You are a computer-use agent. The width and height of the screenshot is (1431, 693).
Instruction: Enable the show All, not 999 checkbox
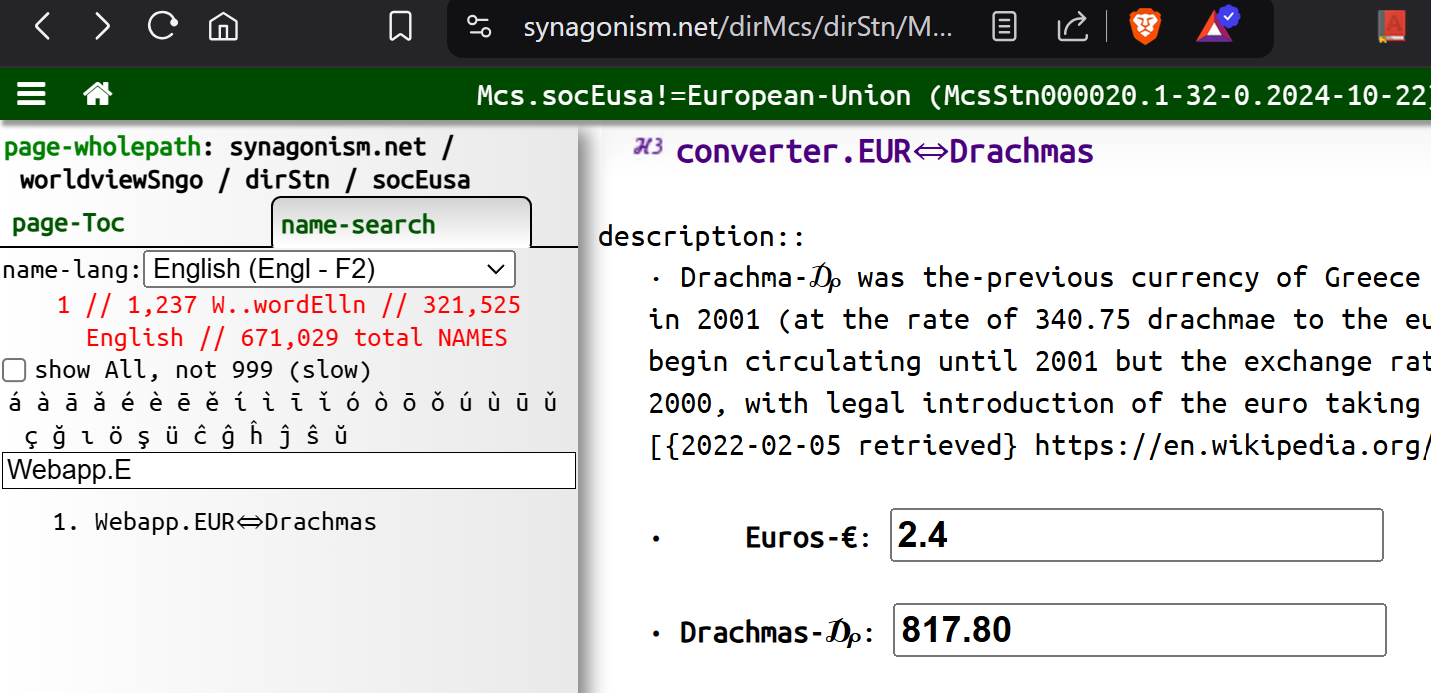pos(14,371)
